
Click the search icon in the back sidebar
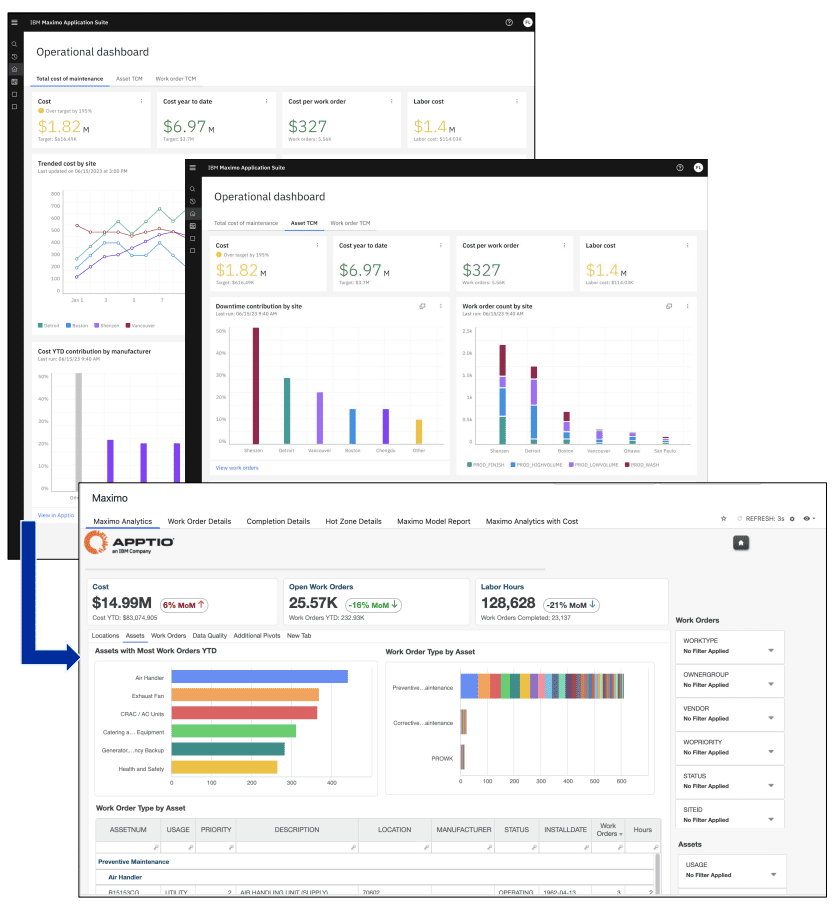(14, 44)
